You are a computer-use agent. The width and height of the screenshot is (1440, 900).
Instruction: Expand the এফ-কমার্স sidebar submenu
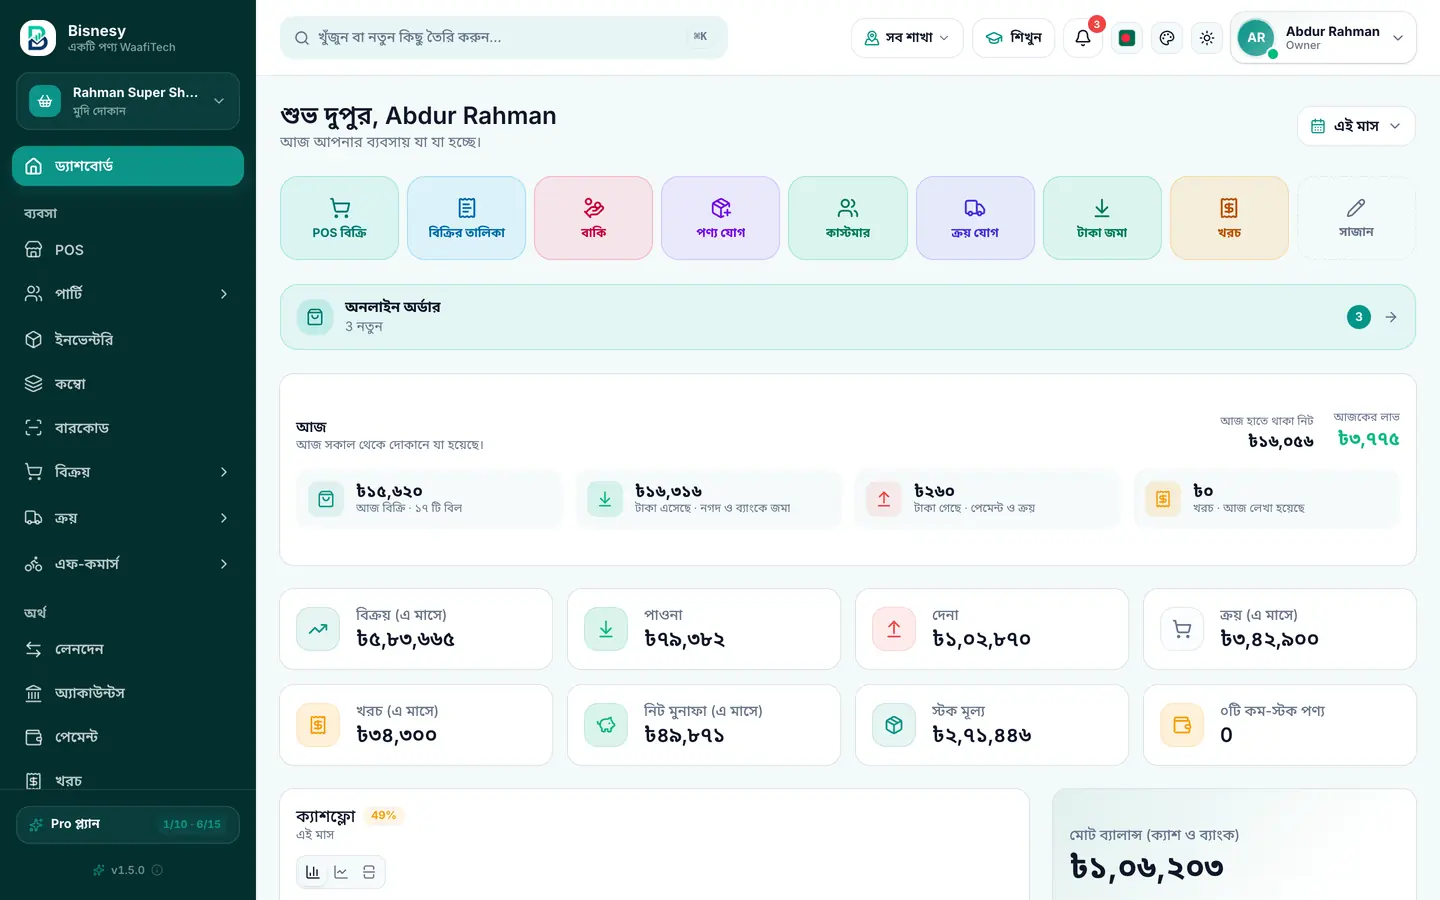(128, 563)
